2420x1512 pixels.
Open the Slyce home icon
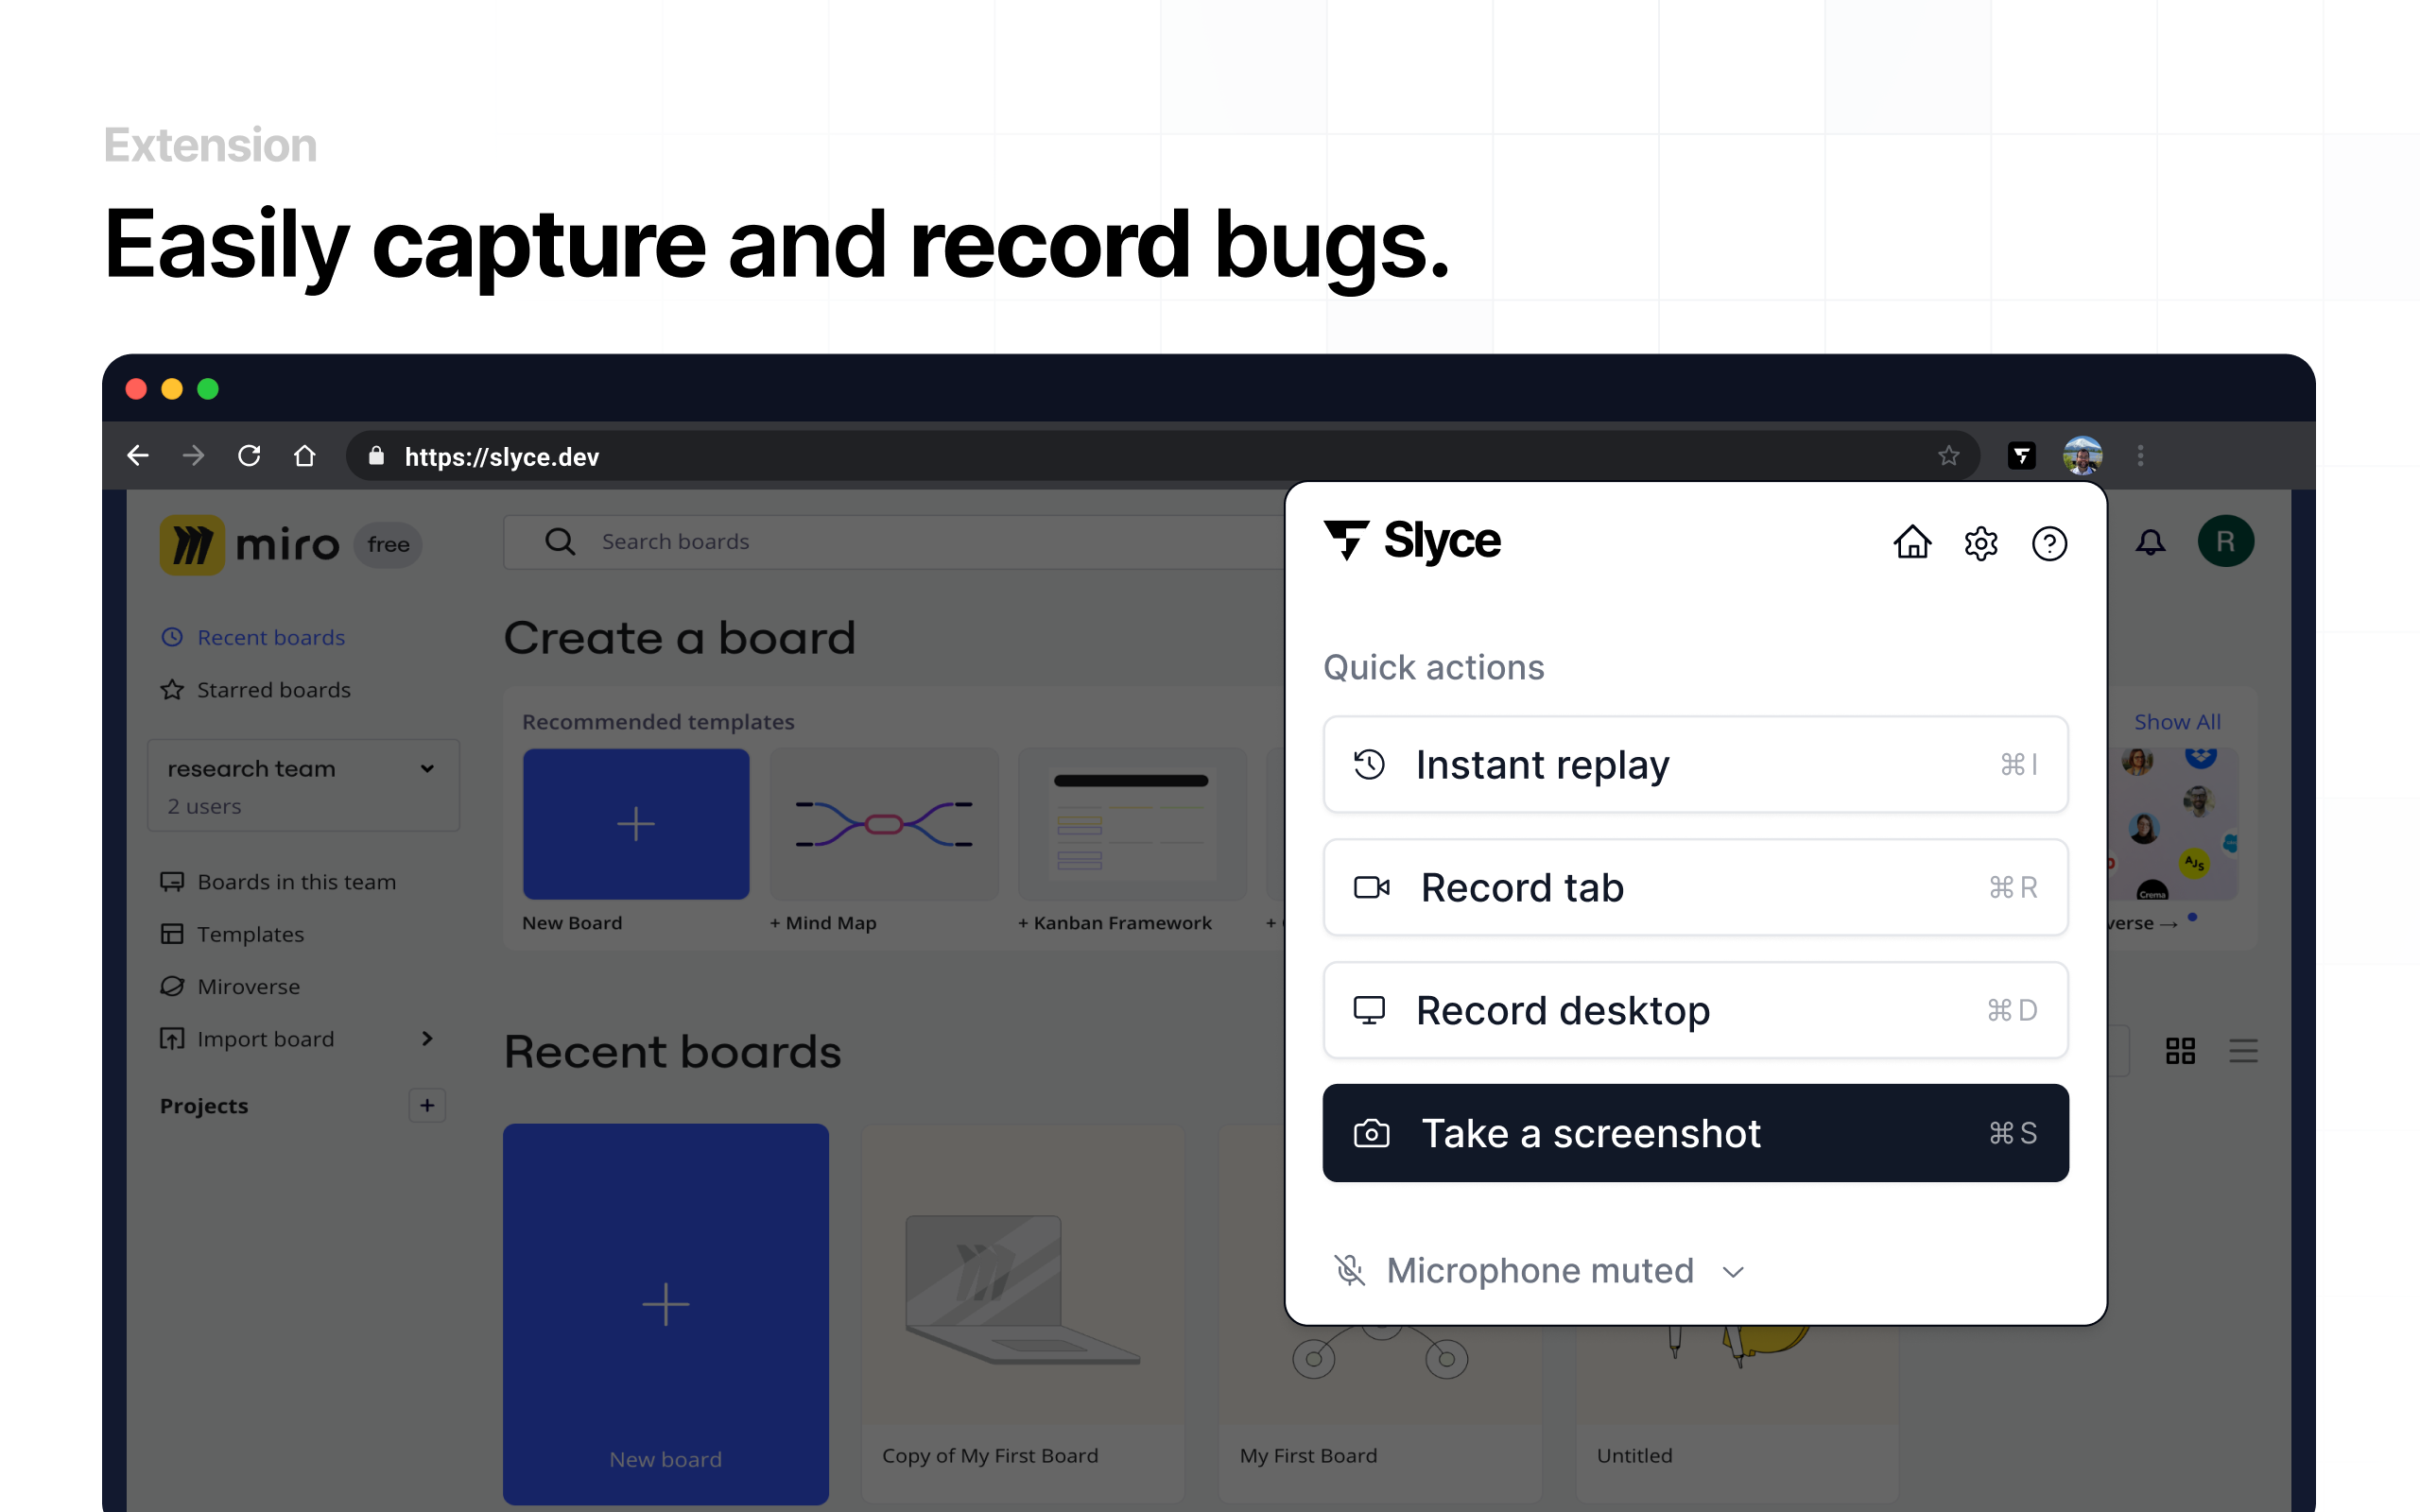tap(1912, 543)
